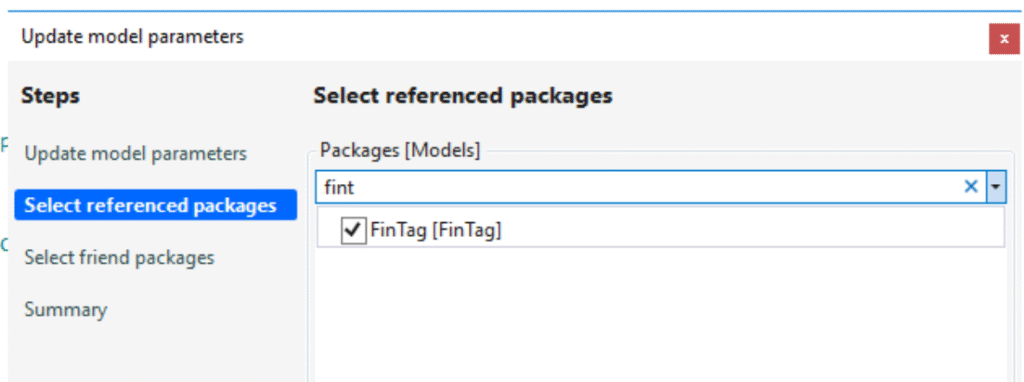
Task: Open the Select friend packages step
Action: click(x=120, y=257)
